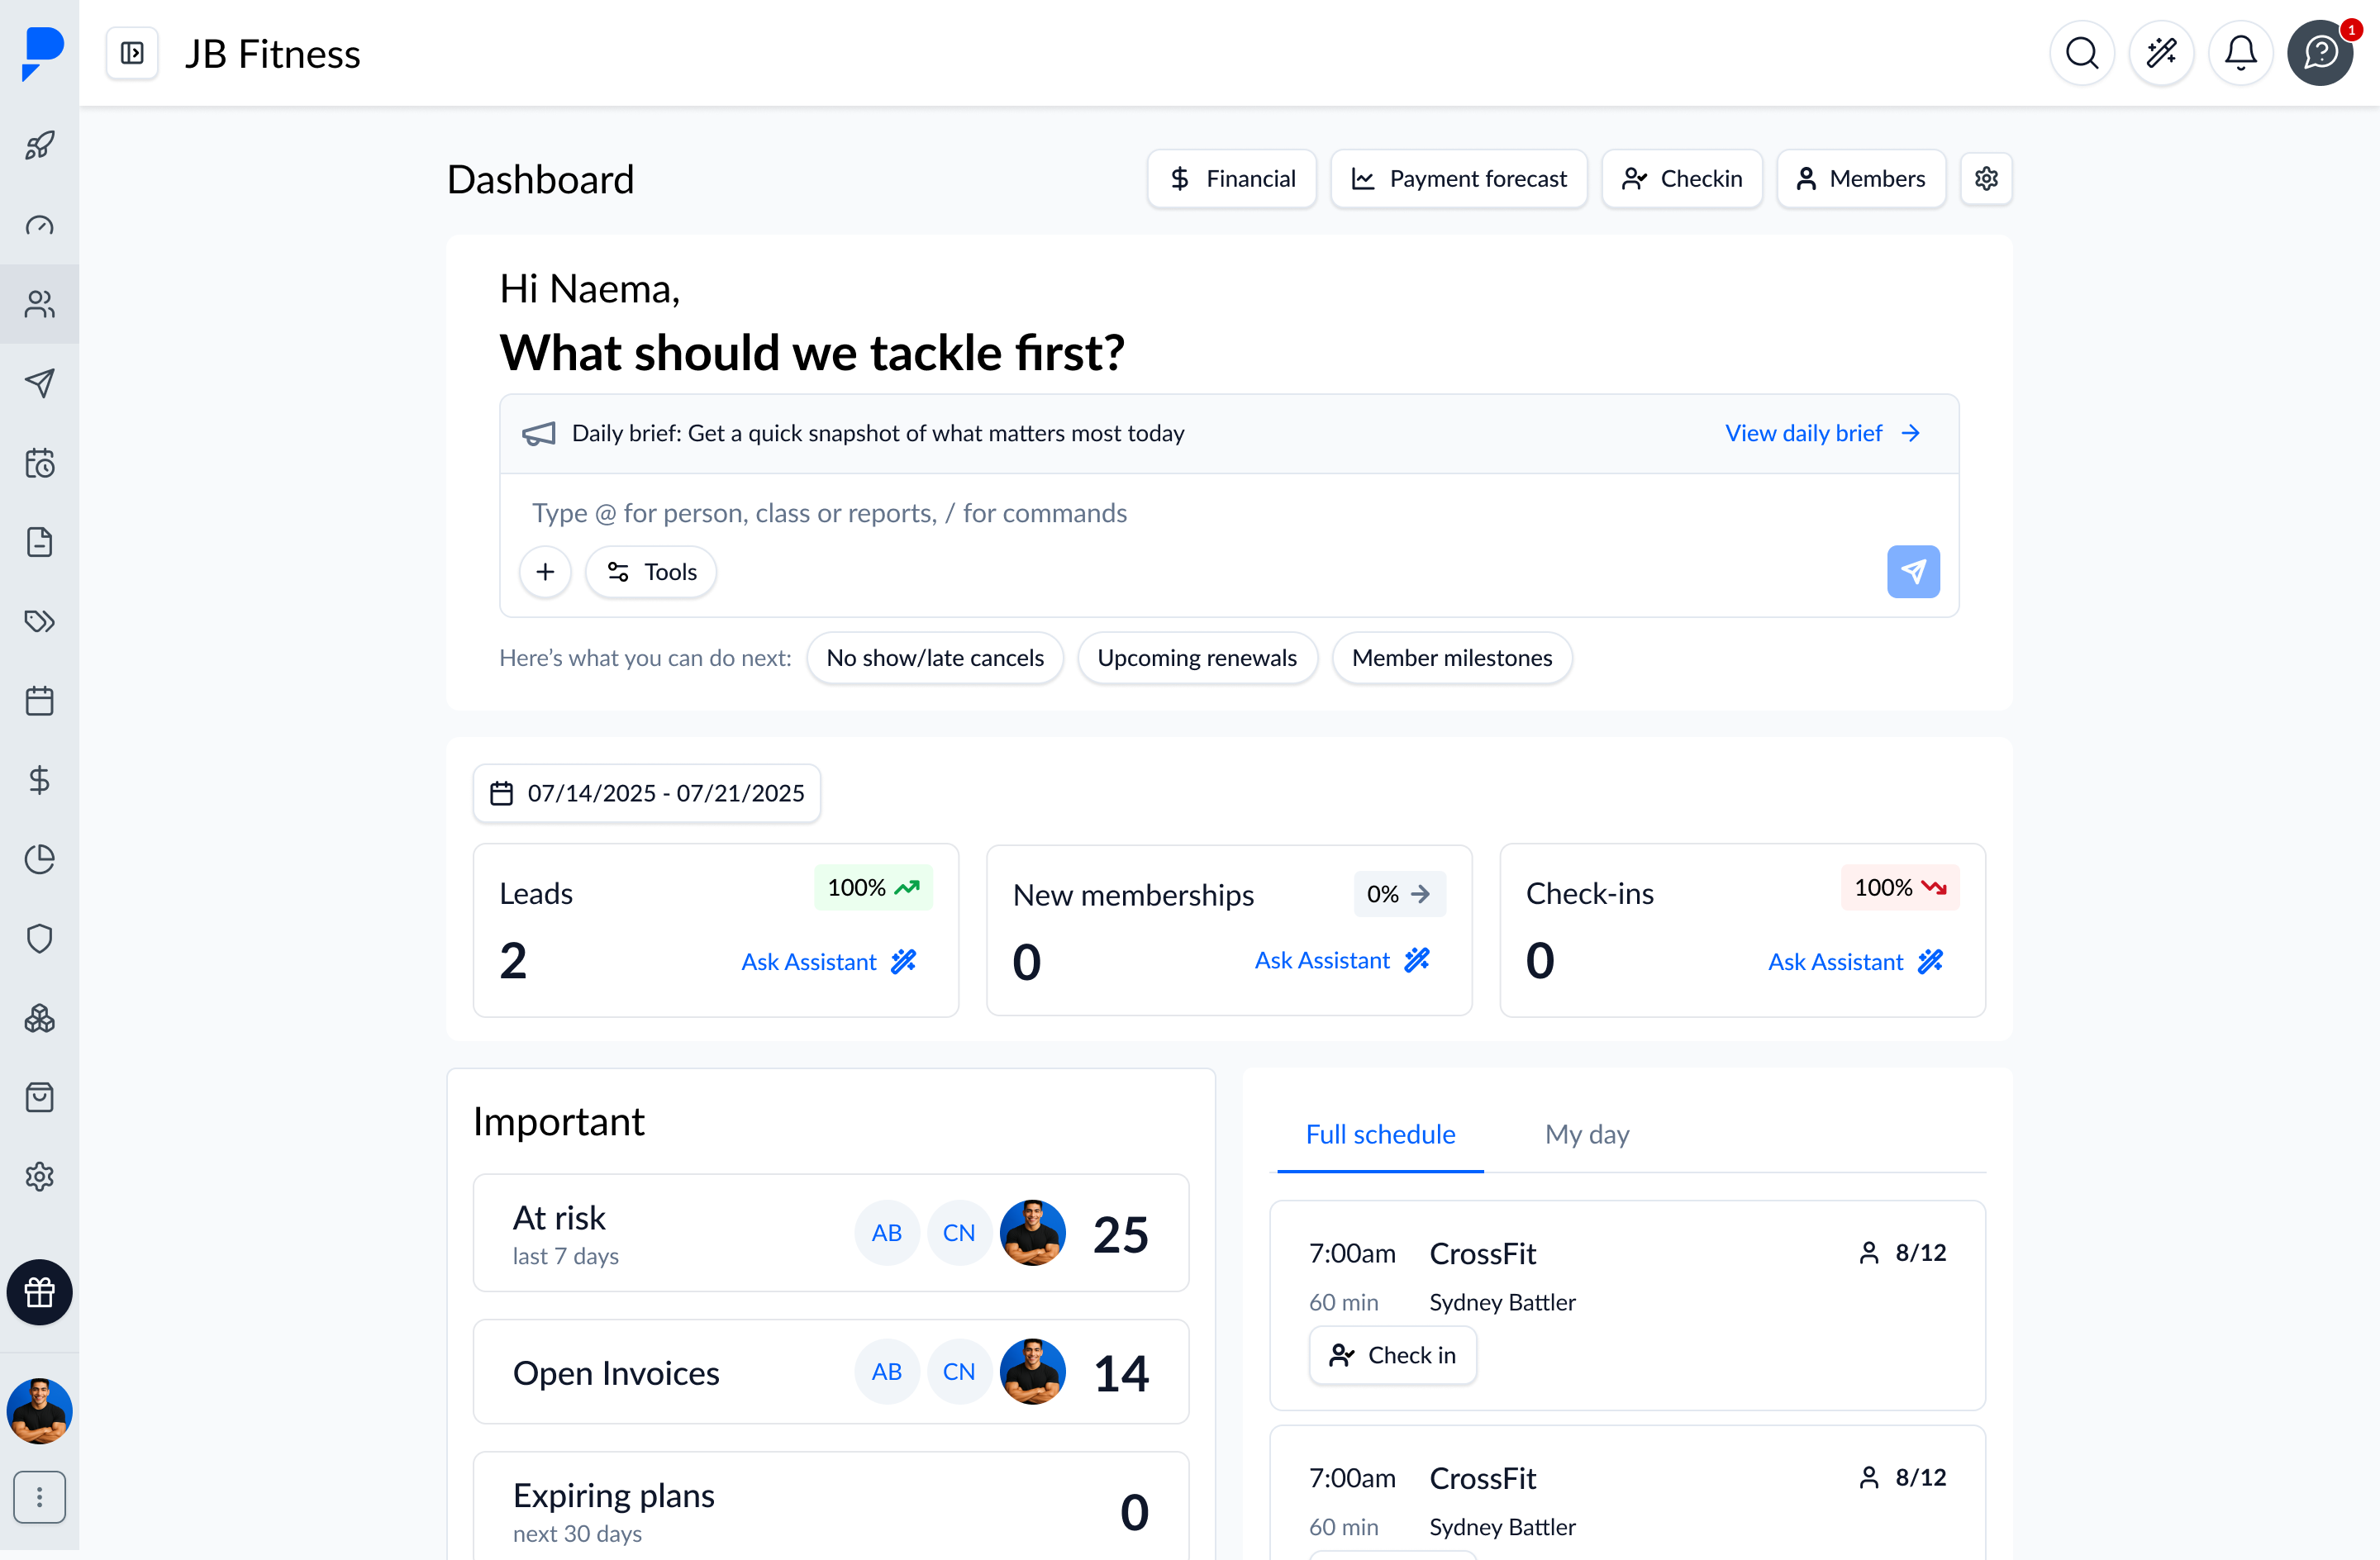
Task: Send the prompt with the blue send button
Action: click(x=1913, y=572)
